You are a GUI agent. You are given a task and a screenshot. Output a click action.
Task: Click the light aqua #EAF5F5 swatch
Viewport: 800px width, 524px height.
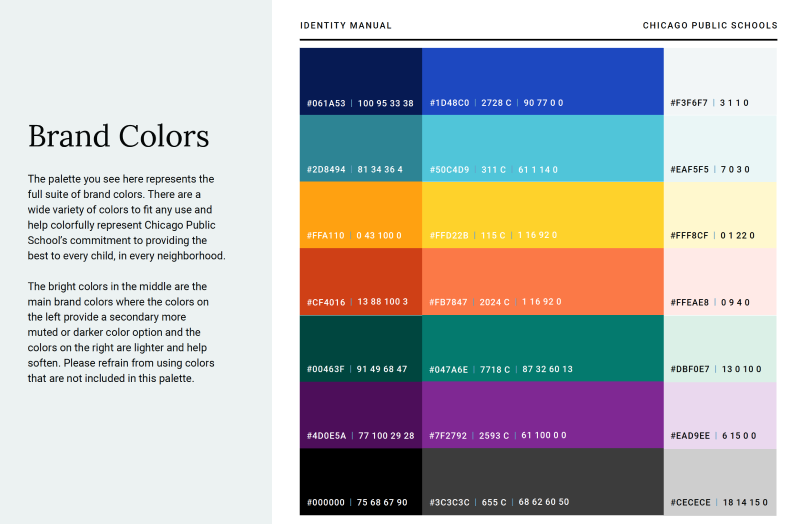point(720,148)
